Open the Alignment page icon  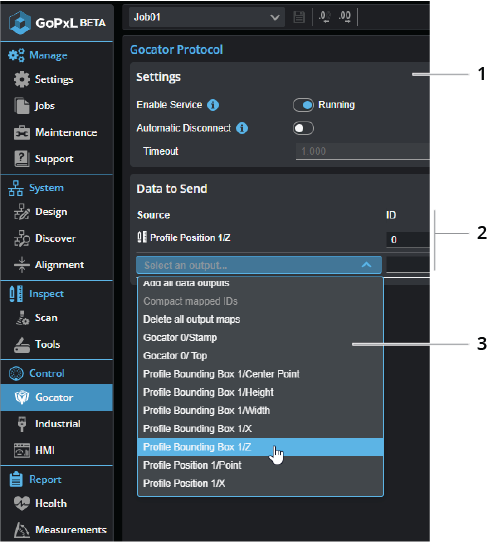tap(22, 265)
